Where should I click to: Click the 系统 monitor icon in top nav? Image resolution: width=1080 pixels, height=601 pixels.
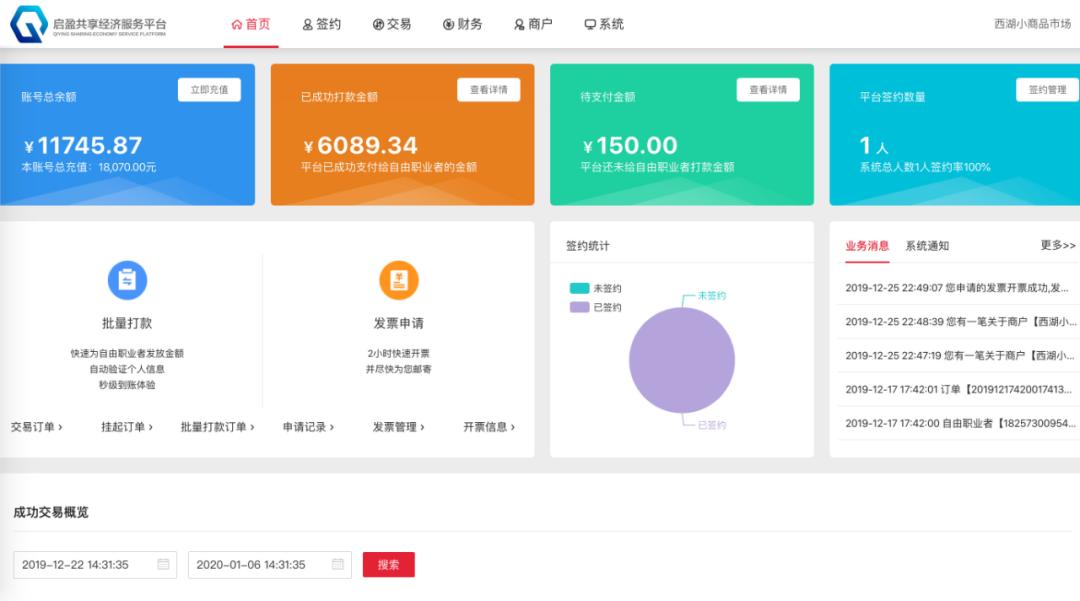[x=592, y=23]
